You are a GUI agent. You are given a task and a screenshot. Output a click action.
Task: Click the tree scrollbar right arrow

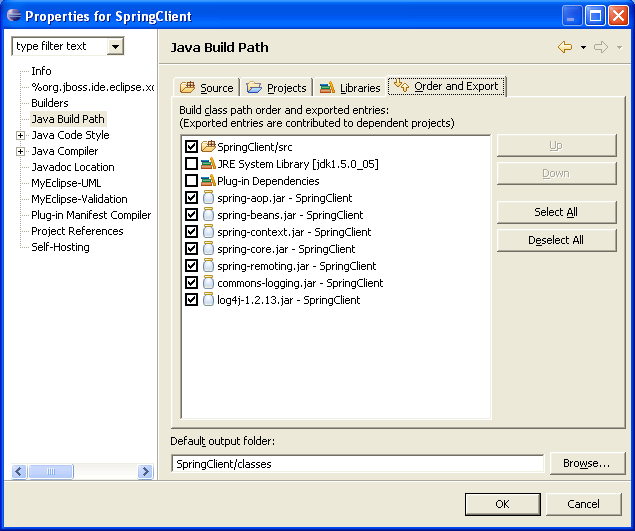[146, 471]
